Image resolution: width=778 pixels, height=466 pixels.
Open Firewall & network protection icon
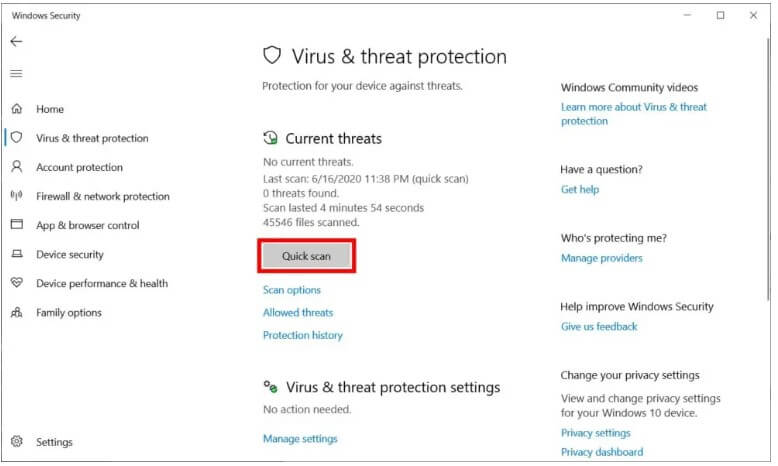[x=17, y=196]
